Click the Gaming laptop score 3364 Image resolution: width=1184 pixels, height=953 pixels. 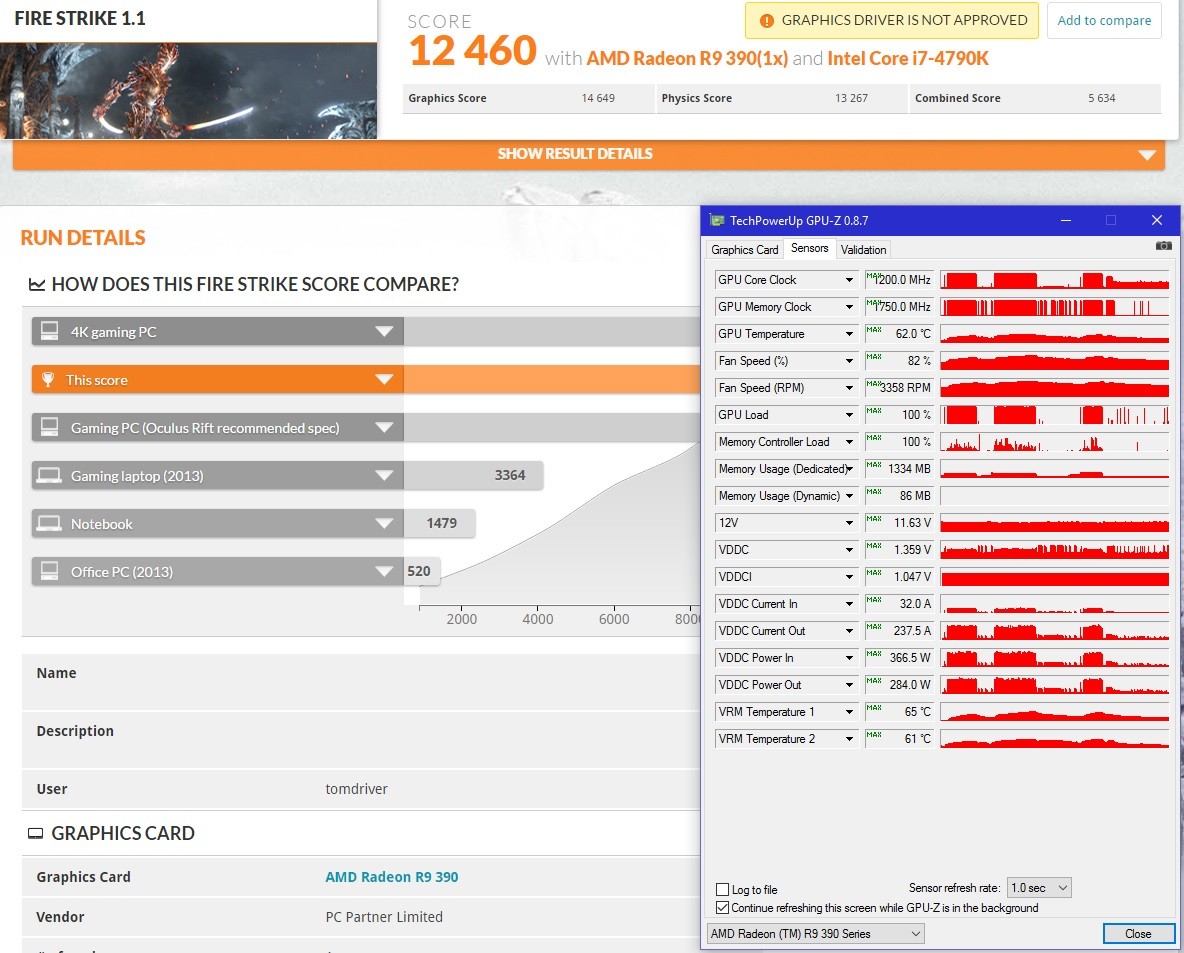pyautogui.click(x=510, y=476)
